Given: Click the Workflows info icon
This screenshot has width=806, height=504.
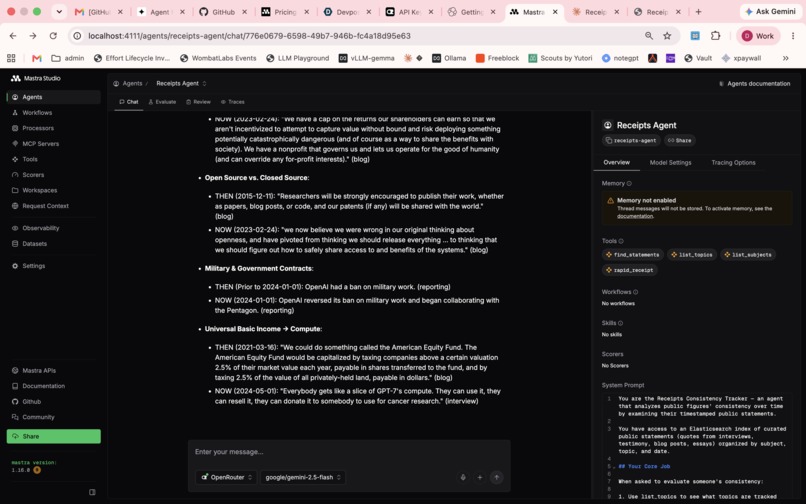Looking at the screenshot, I should coord(635,292).
